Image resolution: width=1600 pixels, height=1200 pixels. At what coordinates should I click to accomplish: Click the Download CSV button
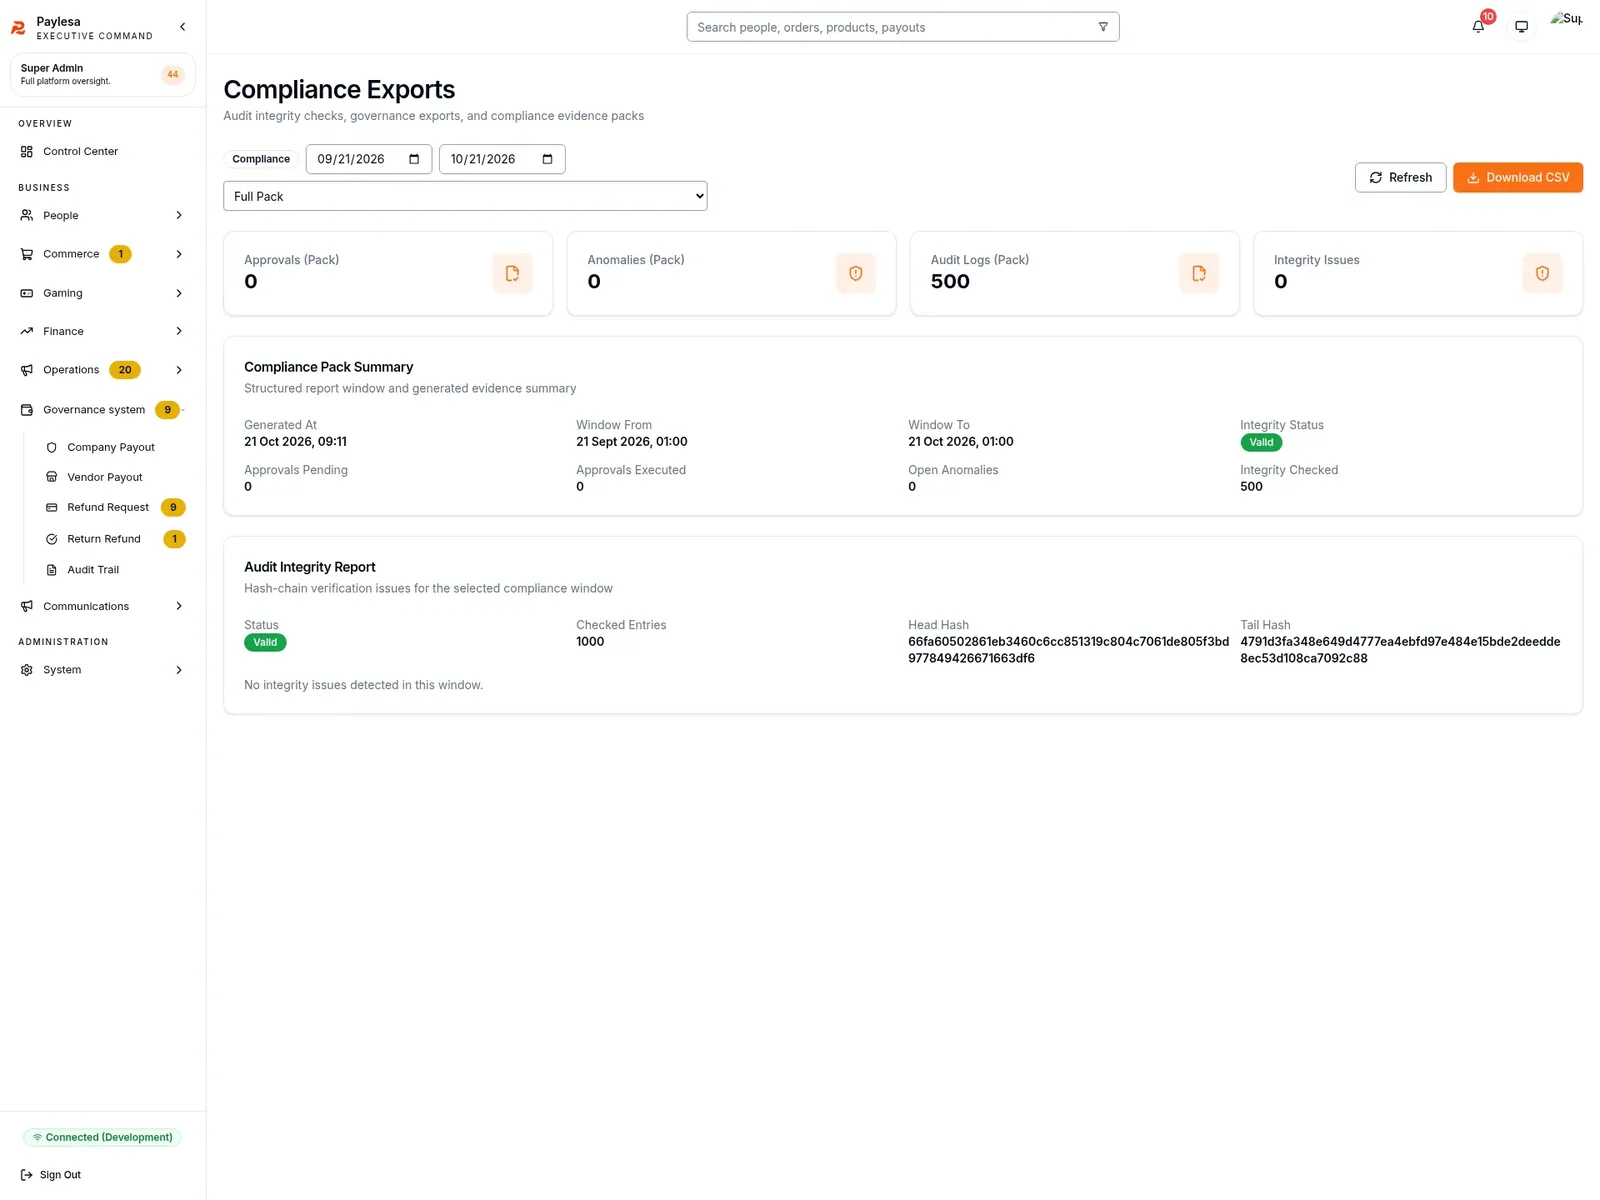[1517, 177]
